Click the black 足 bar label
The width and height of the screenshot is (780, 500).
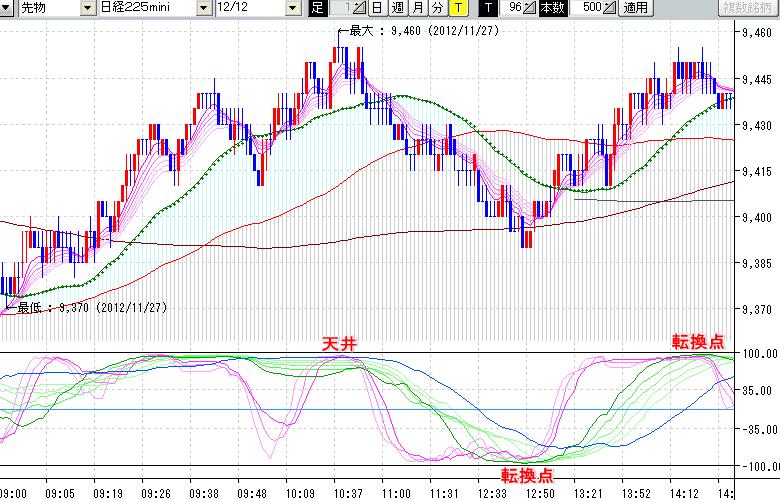coord(318,8)
